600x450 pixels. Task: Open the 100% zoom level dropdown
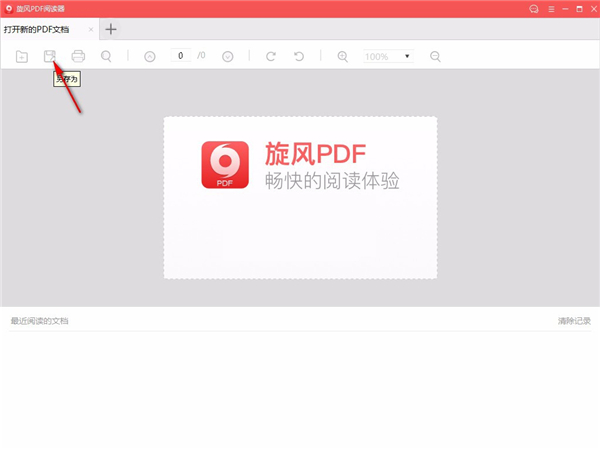click(x=388, y=56)
